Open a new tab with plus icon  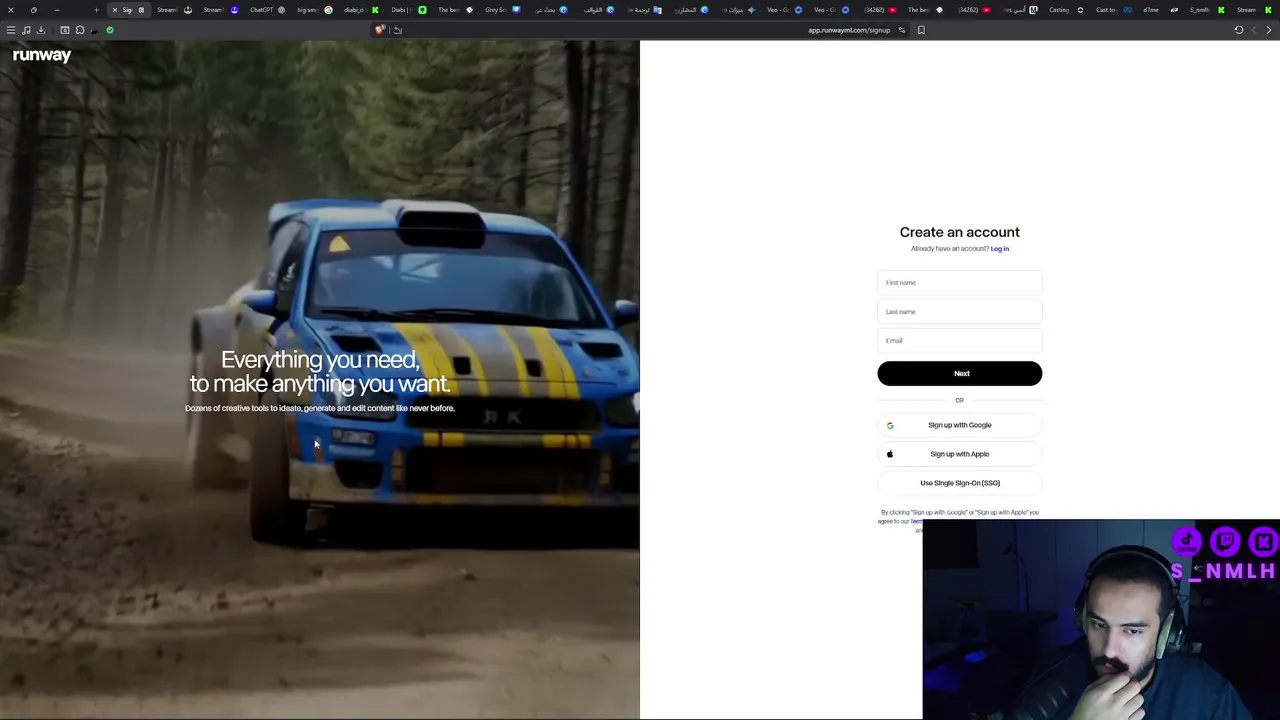pyautogui.click(x=96, y=10)
